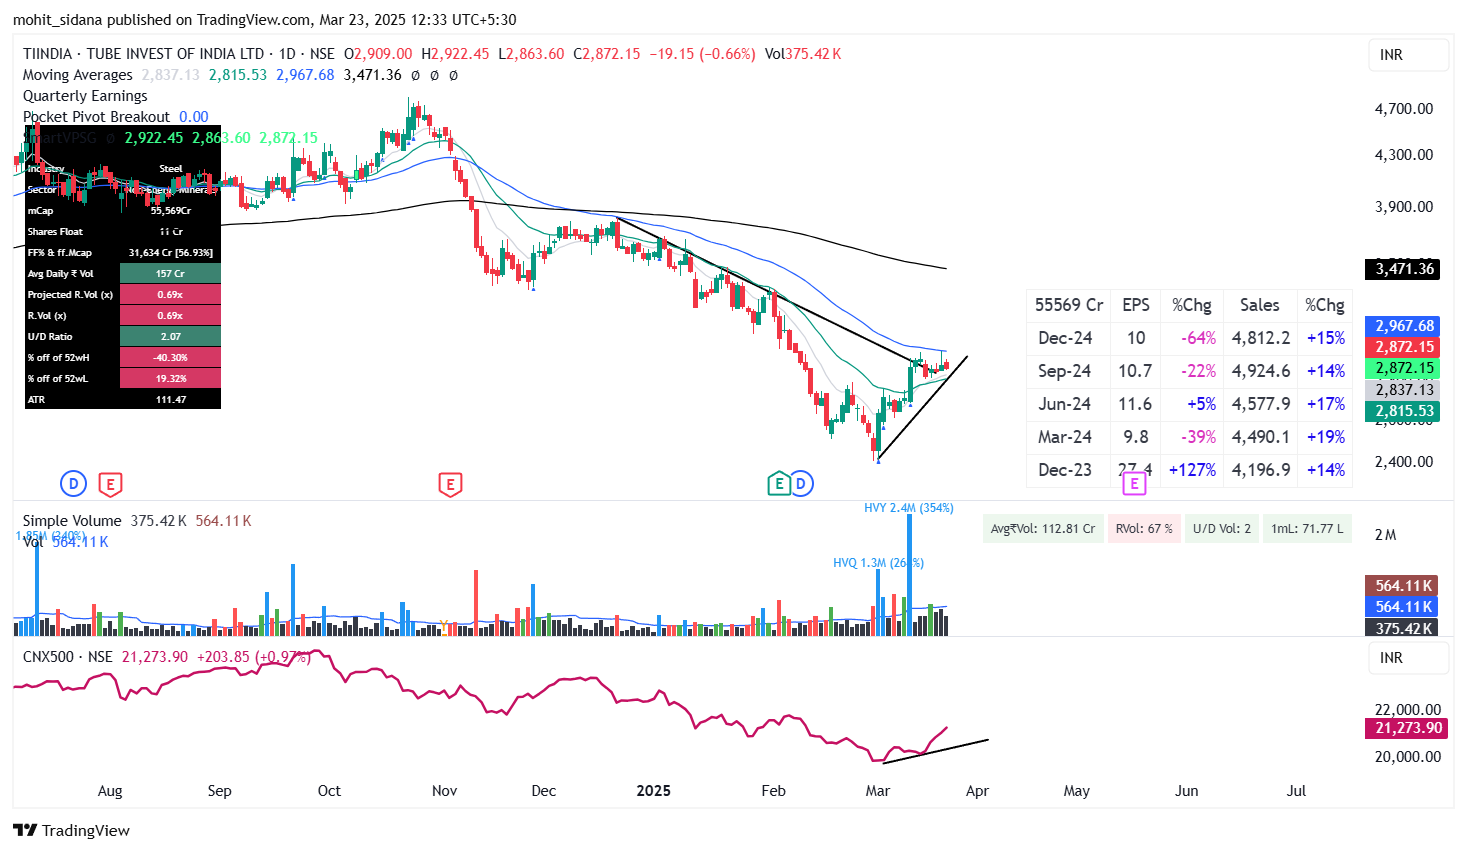Viewport: 1467px width, 852px height.
Task: Click the blue D dividend marker near February
Action: (800, 484)
